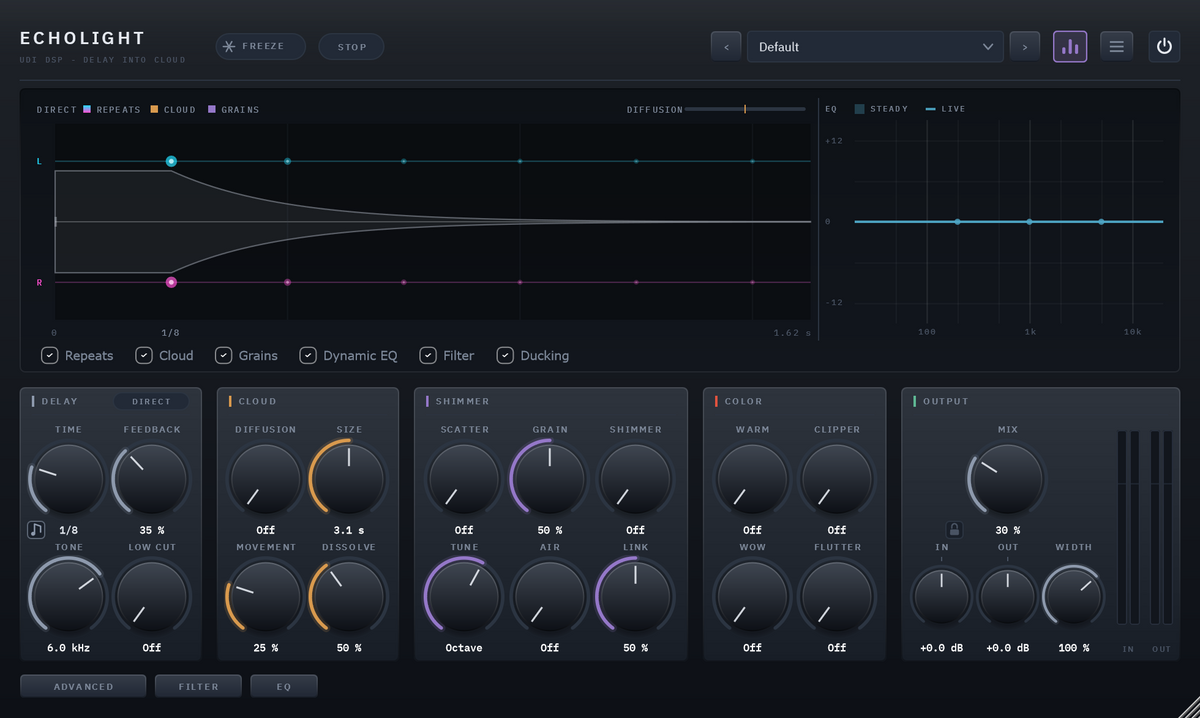The height and width of the screenshot is (718, 1200).
Task: Click the Repeats legend swatch
Action: tap(87, 109)
